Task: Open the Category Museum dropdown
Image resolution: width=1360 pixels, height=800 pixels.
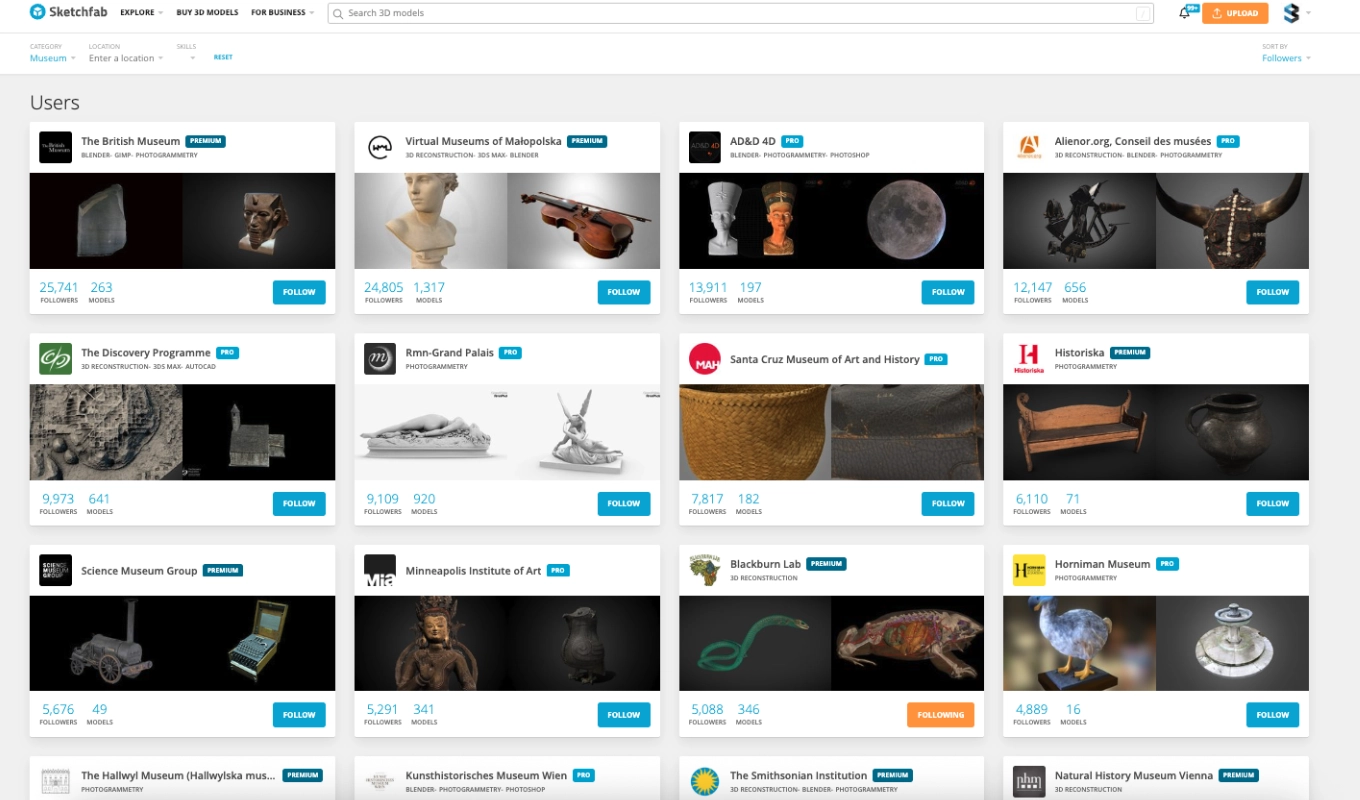Action: pos(53,58)
